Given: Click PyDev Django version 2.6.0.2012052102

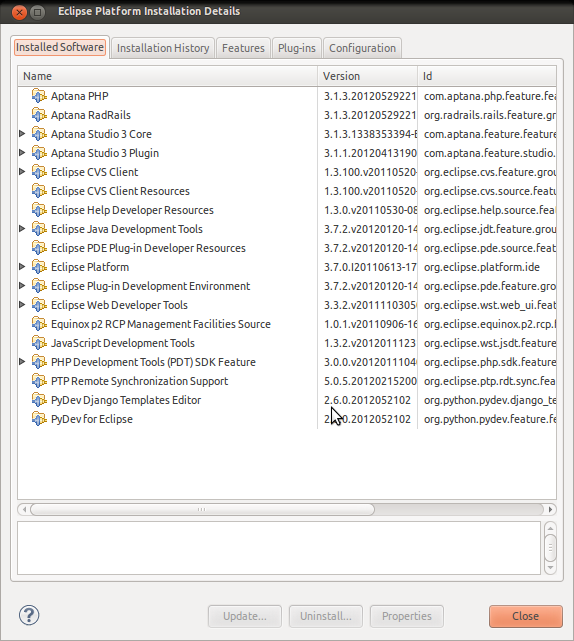Looking at the screenshot, I should pos(367,400).
